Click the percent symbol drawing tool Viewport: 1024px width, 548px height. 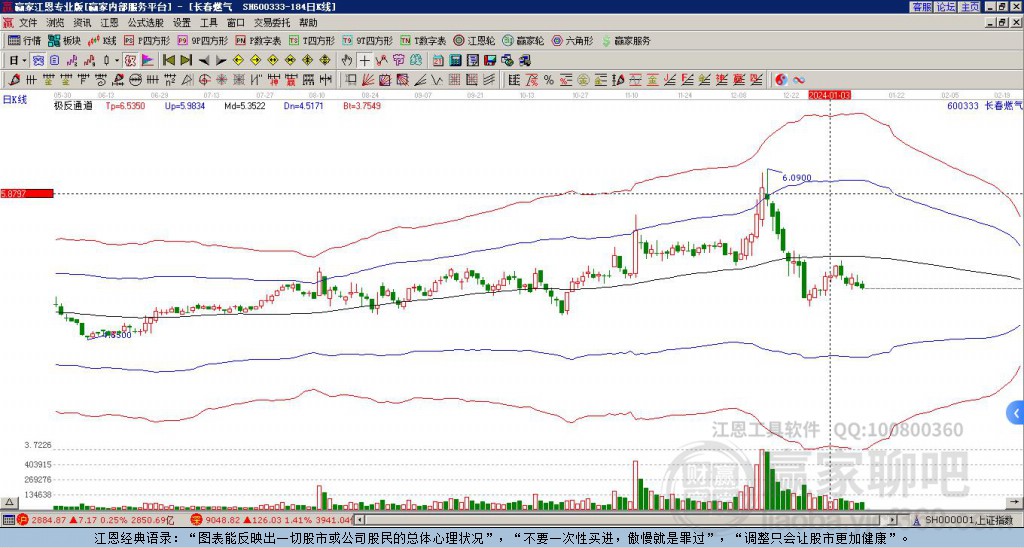tap(548, 79)
